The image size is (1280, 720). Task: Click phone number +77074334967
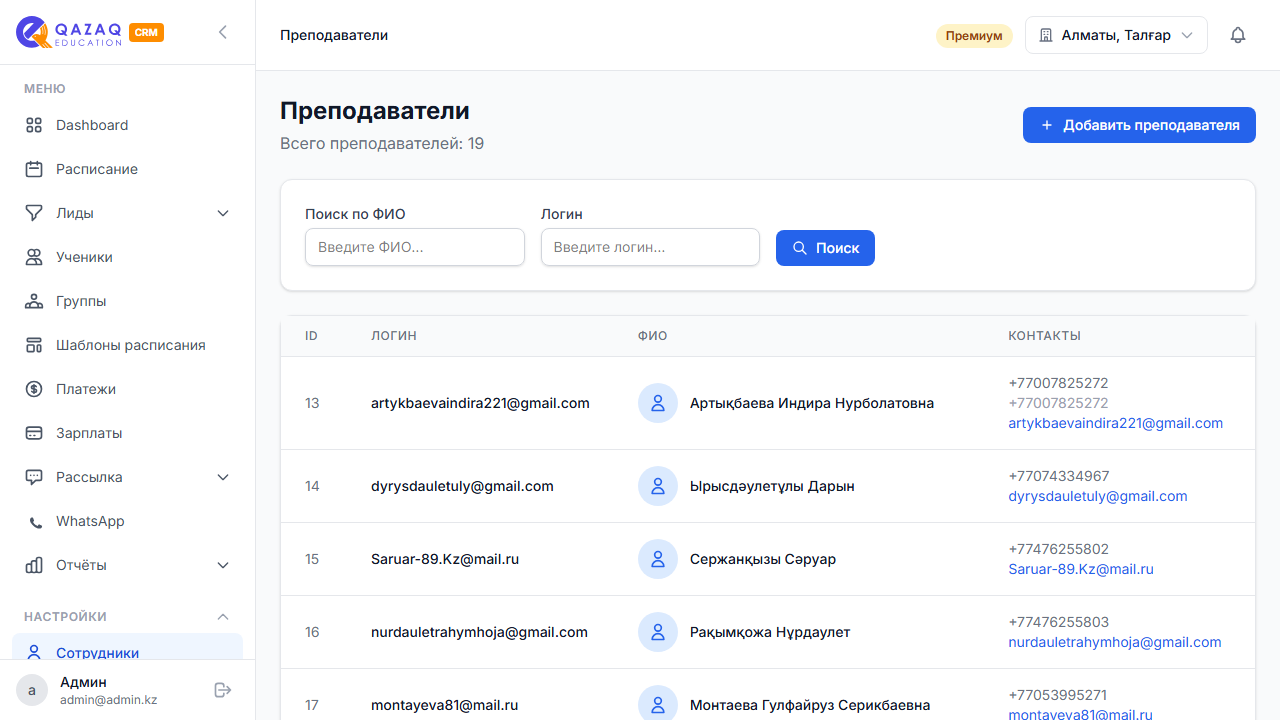point(1058,476)
